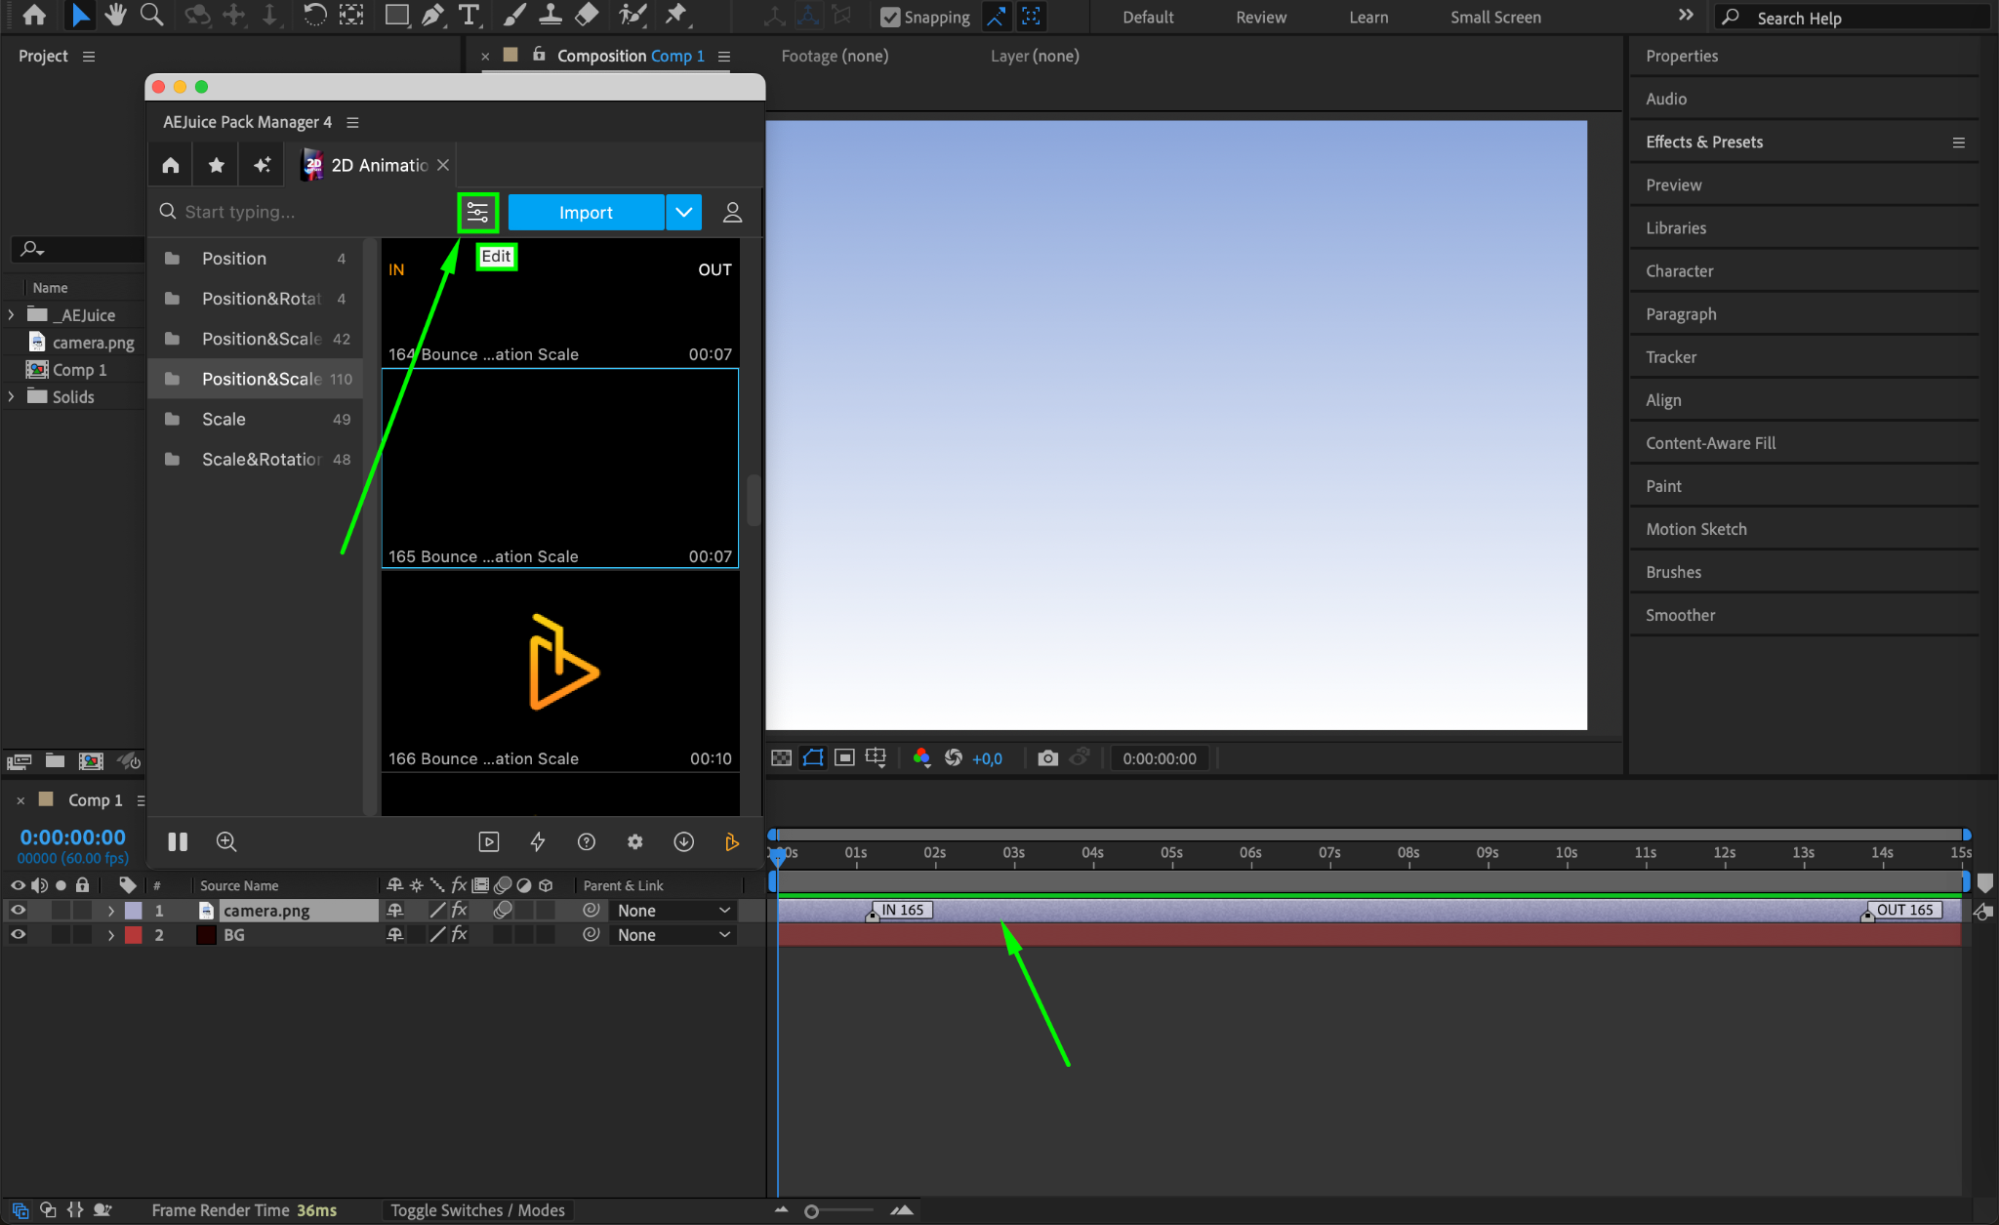Open AEJuice settings gear icon

[635, 842]
